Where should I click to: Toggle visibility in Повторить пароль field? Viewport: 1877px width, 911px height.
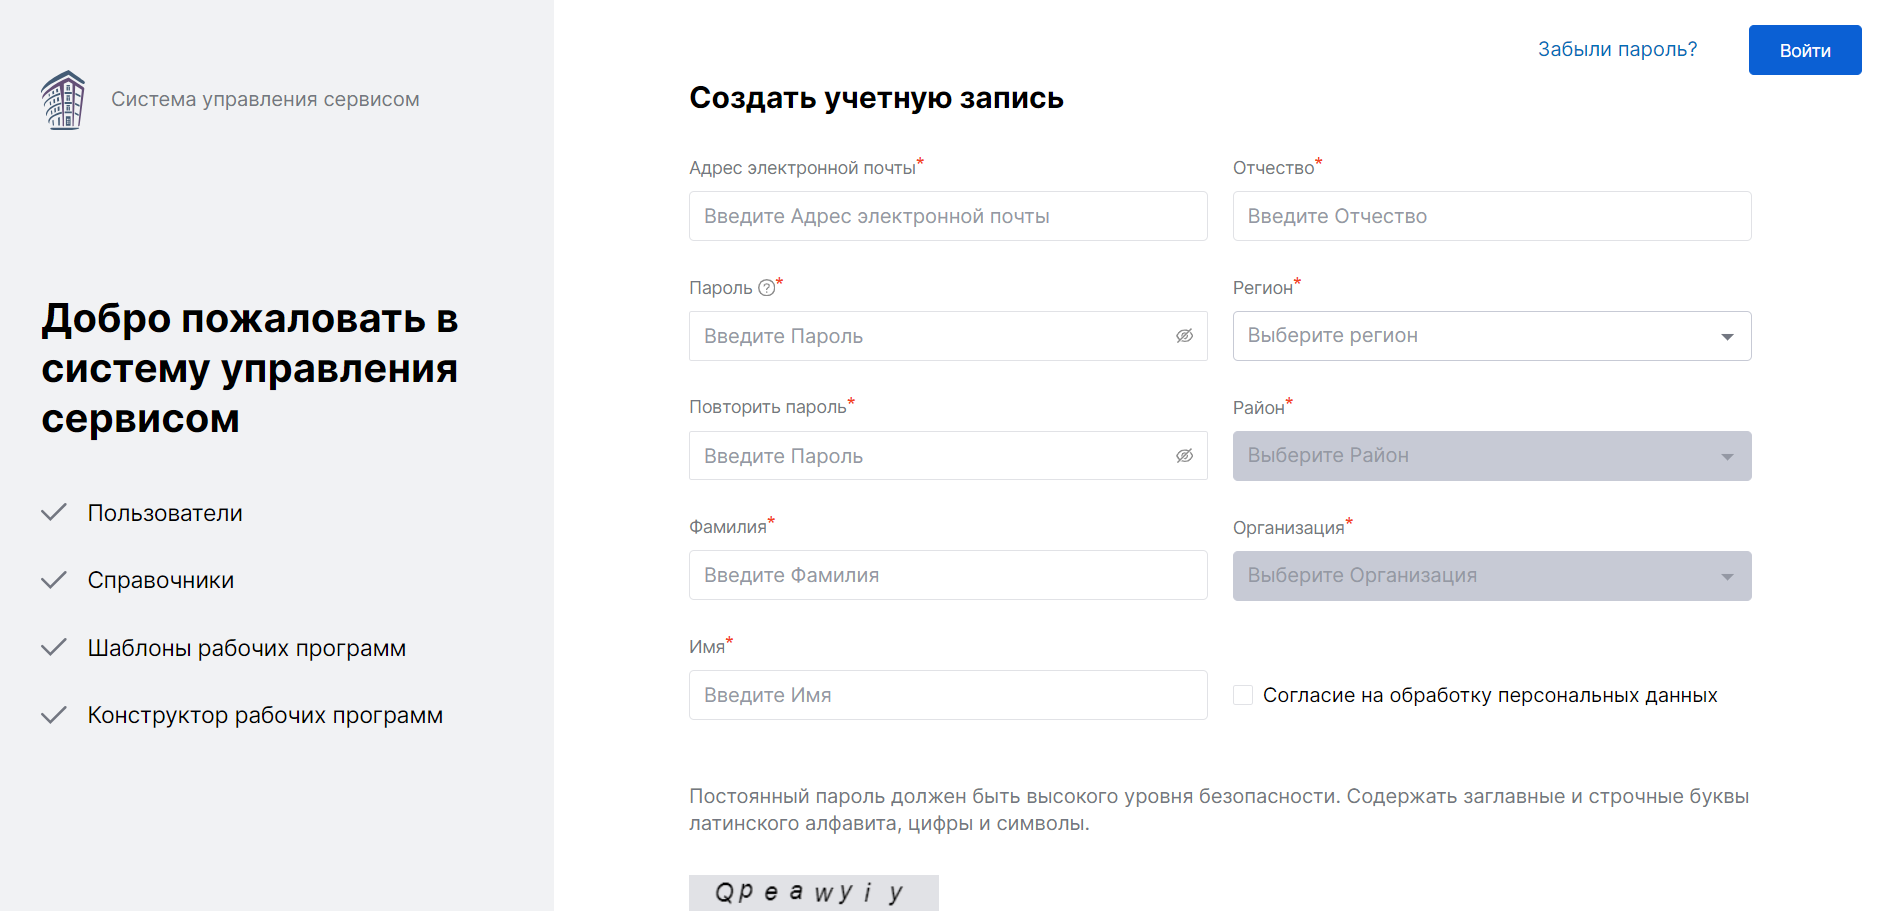pos(1184,456)
